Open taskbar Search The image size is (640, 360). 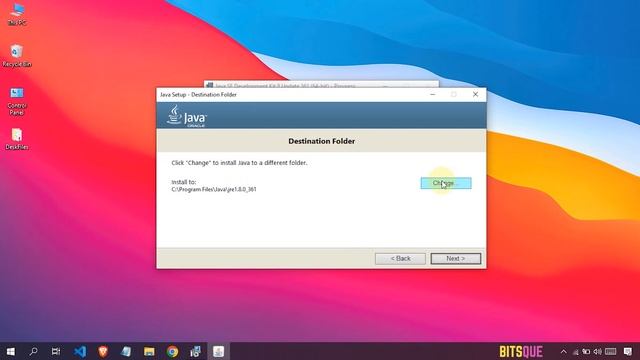pyautogui.click(x=33, y=351)
